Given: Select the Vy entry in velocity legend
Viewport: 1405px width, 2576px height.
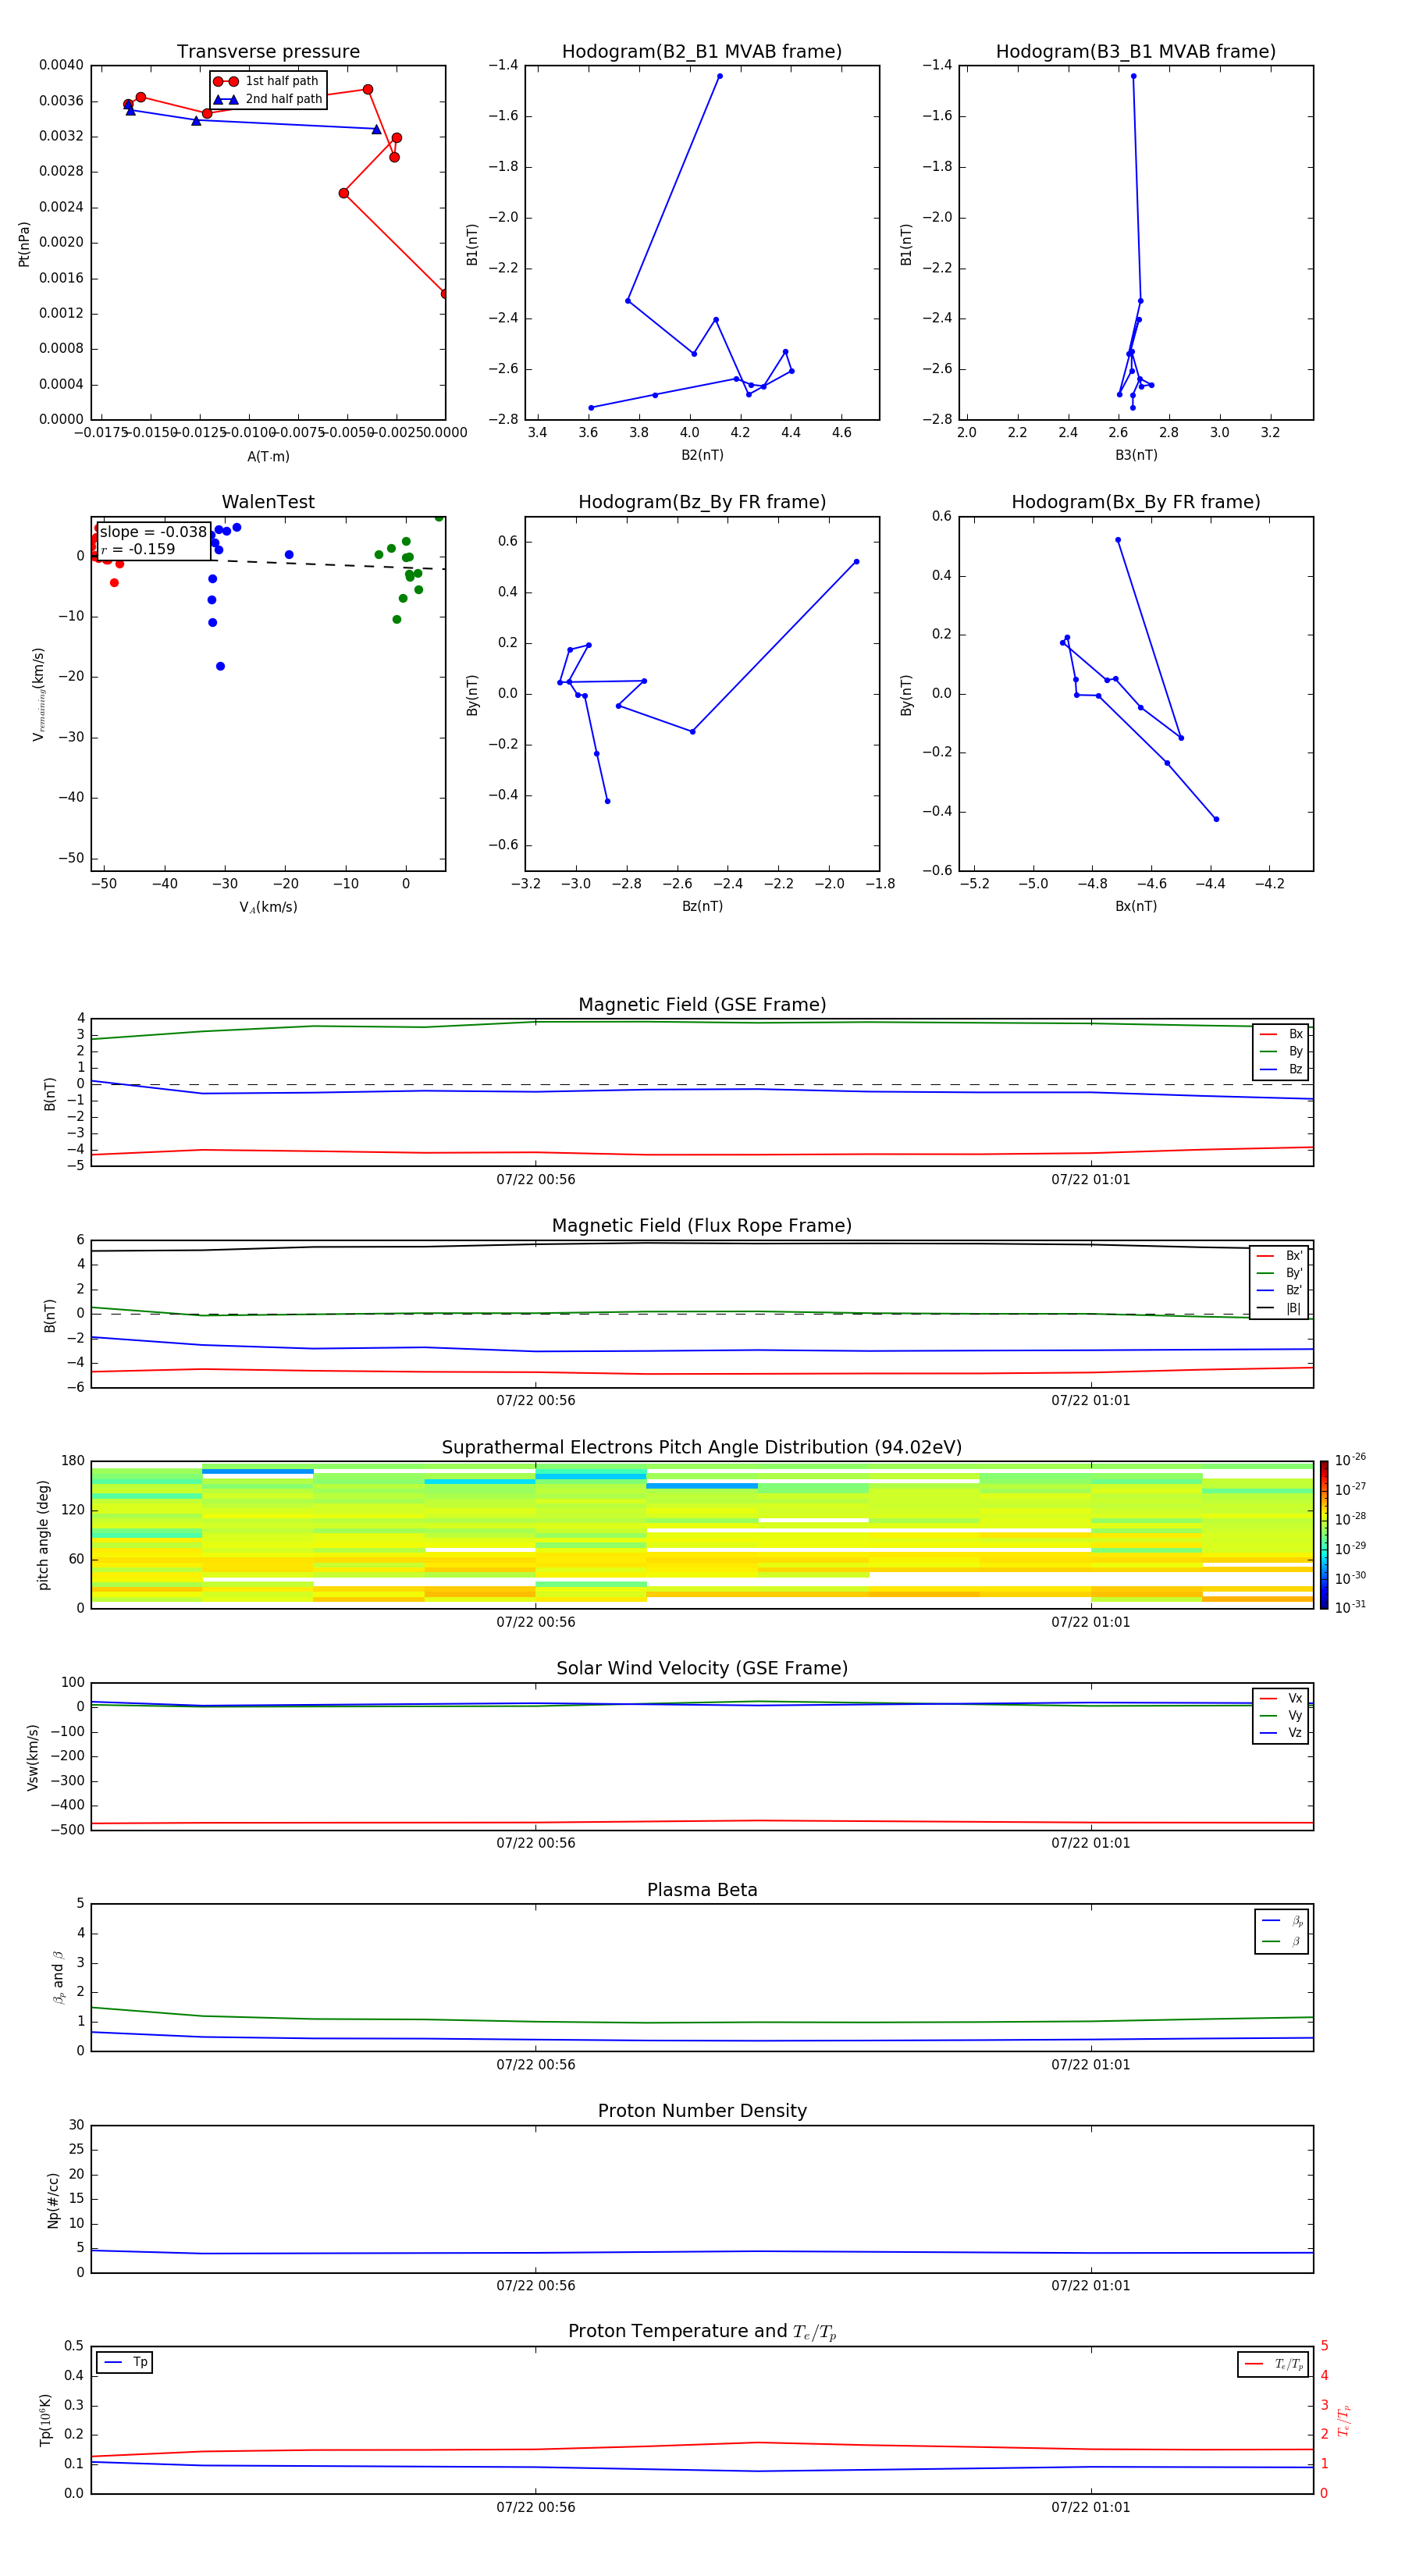Looking at the screenshot, I should click(x=1281, y=1715).
